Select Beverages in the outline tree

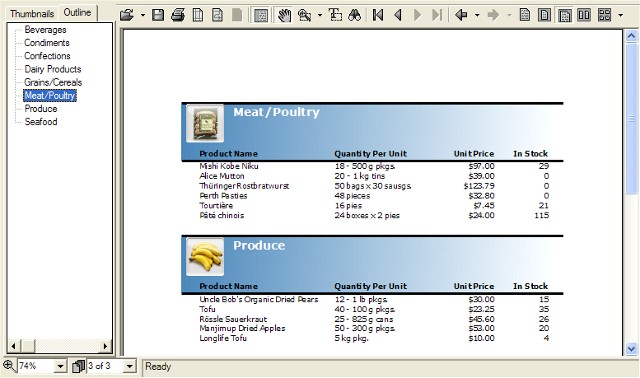(x=45, y=30)
